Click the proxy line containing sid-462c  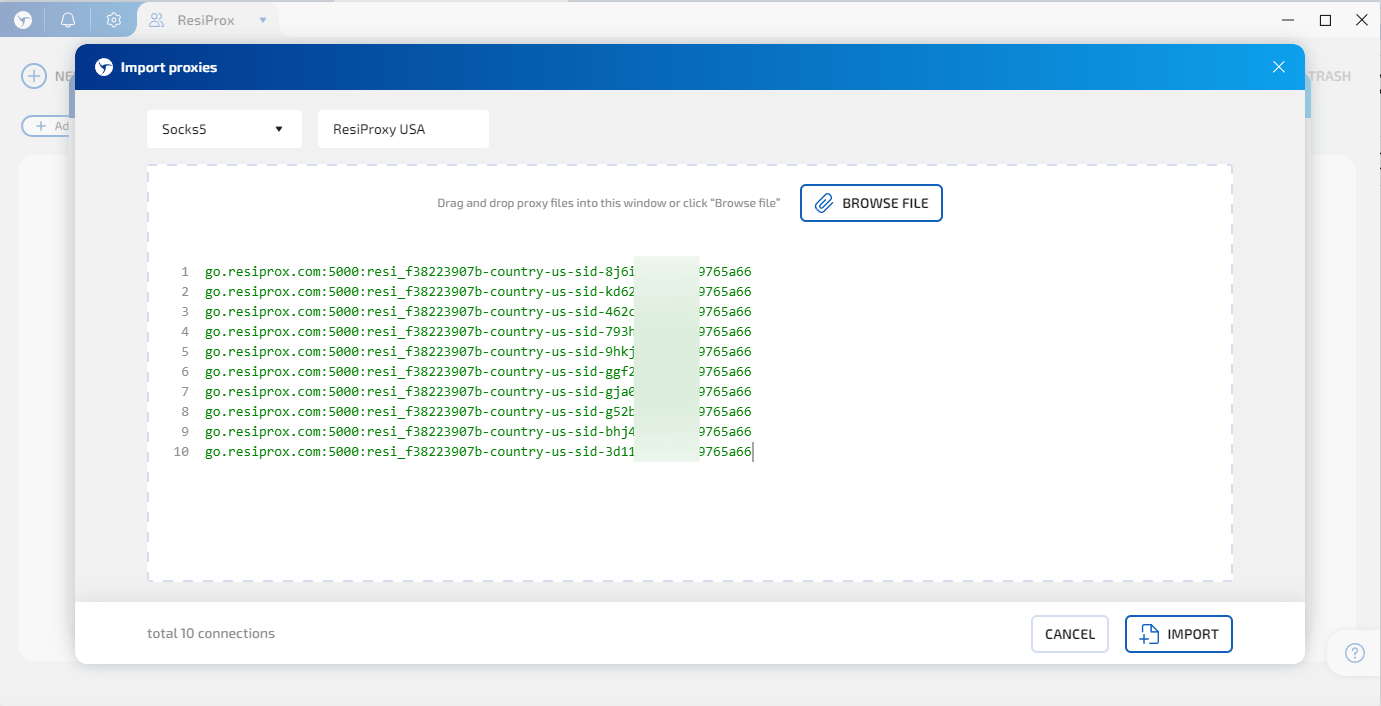tap(478, 312)
